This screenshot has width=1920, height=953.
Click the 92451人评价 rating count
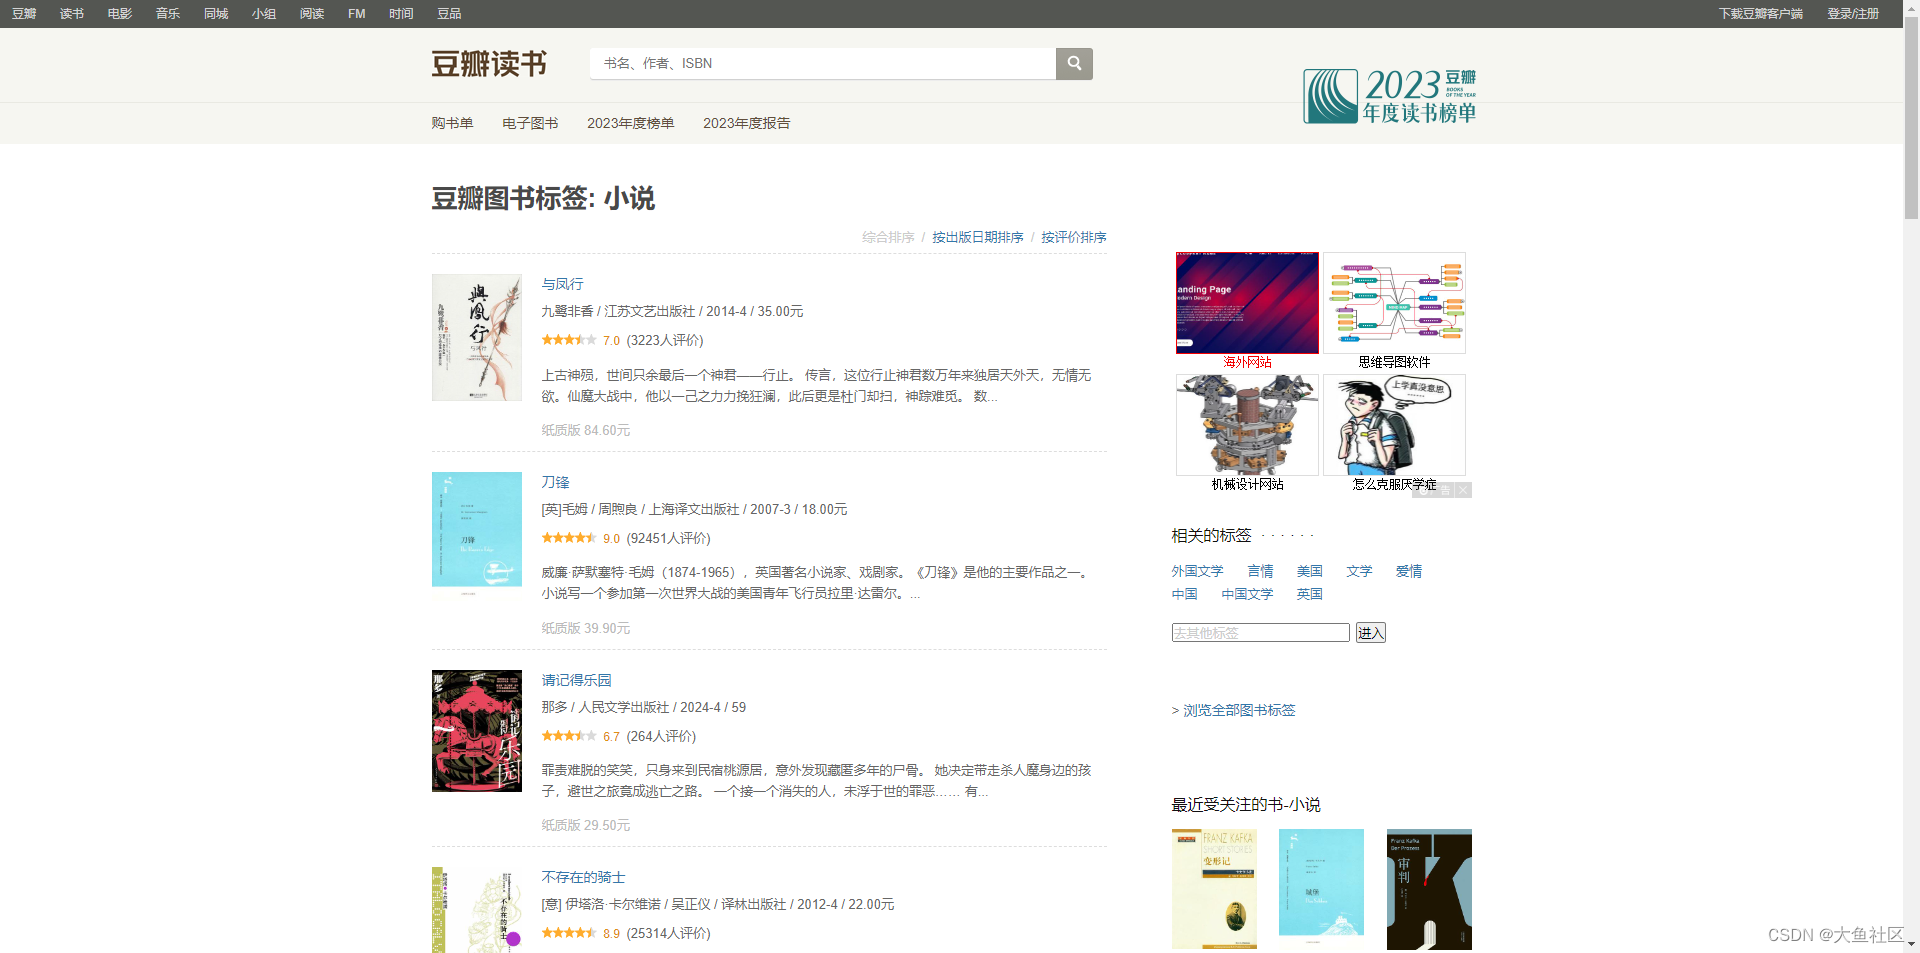pyautogui.click(x=669, y=538)
